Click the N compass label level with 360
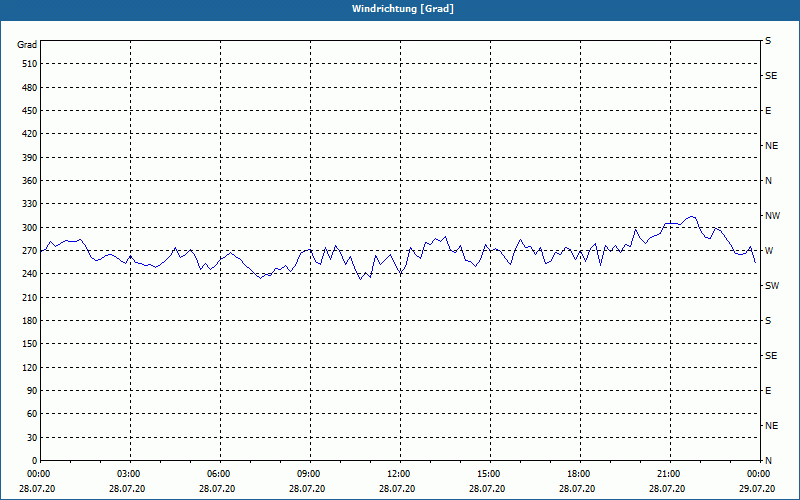The width and height of the screenshot is (800, 500). coord(768,181)
